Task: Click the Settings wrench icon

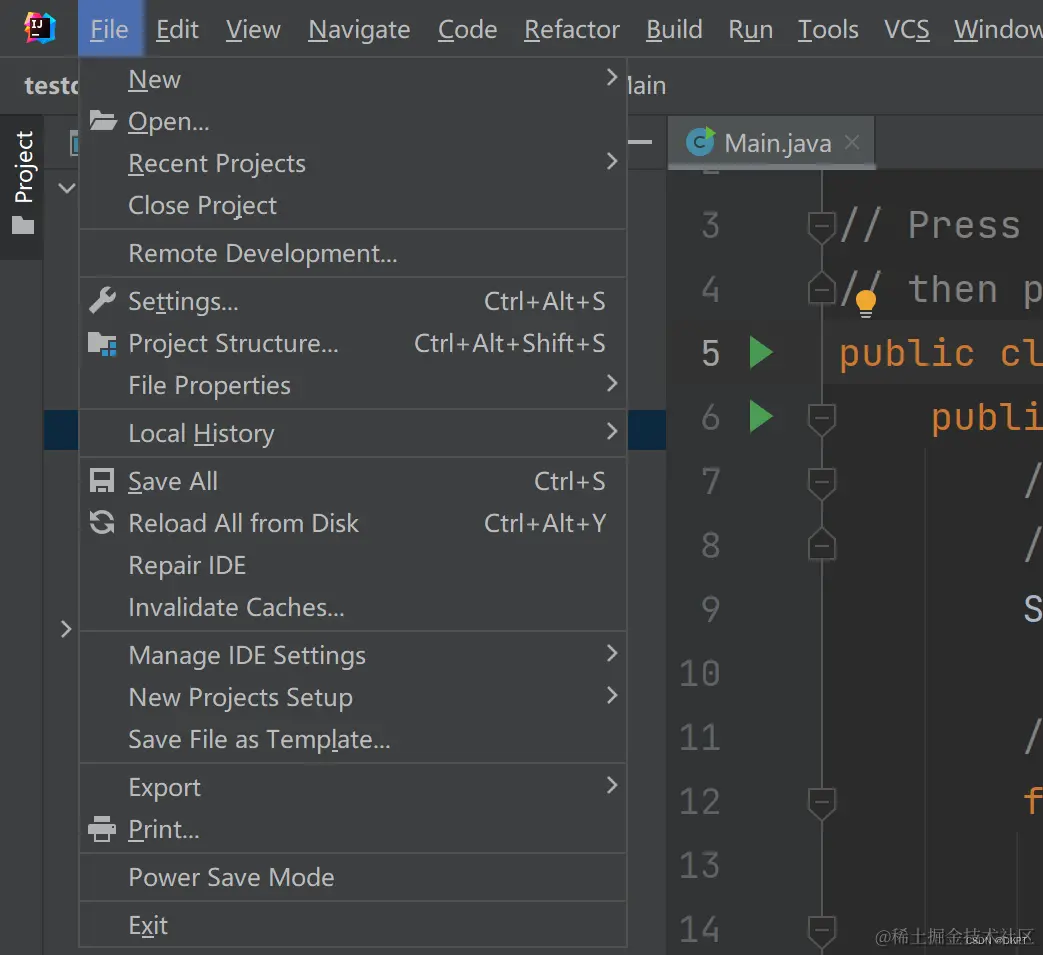Action: (101, 300)
